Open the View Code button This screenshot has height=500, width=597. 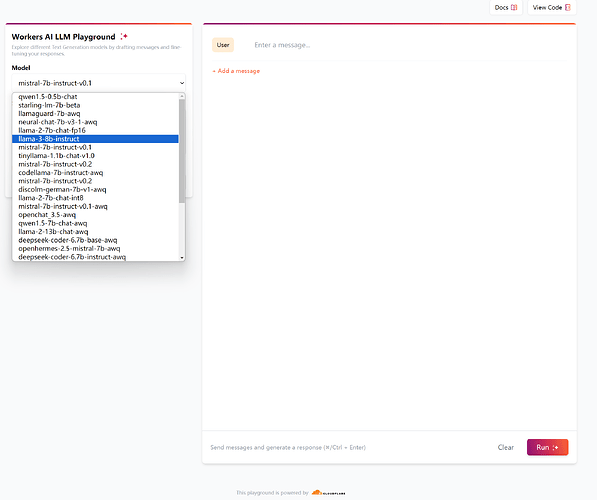[x=552, y=7]
